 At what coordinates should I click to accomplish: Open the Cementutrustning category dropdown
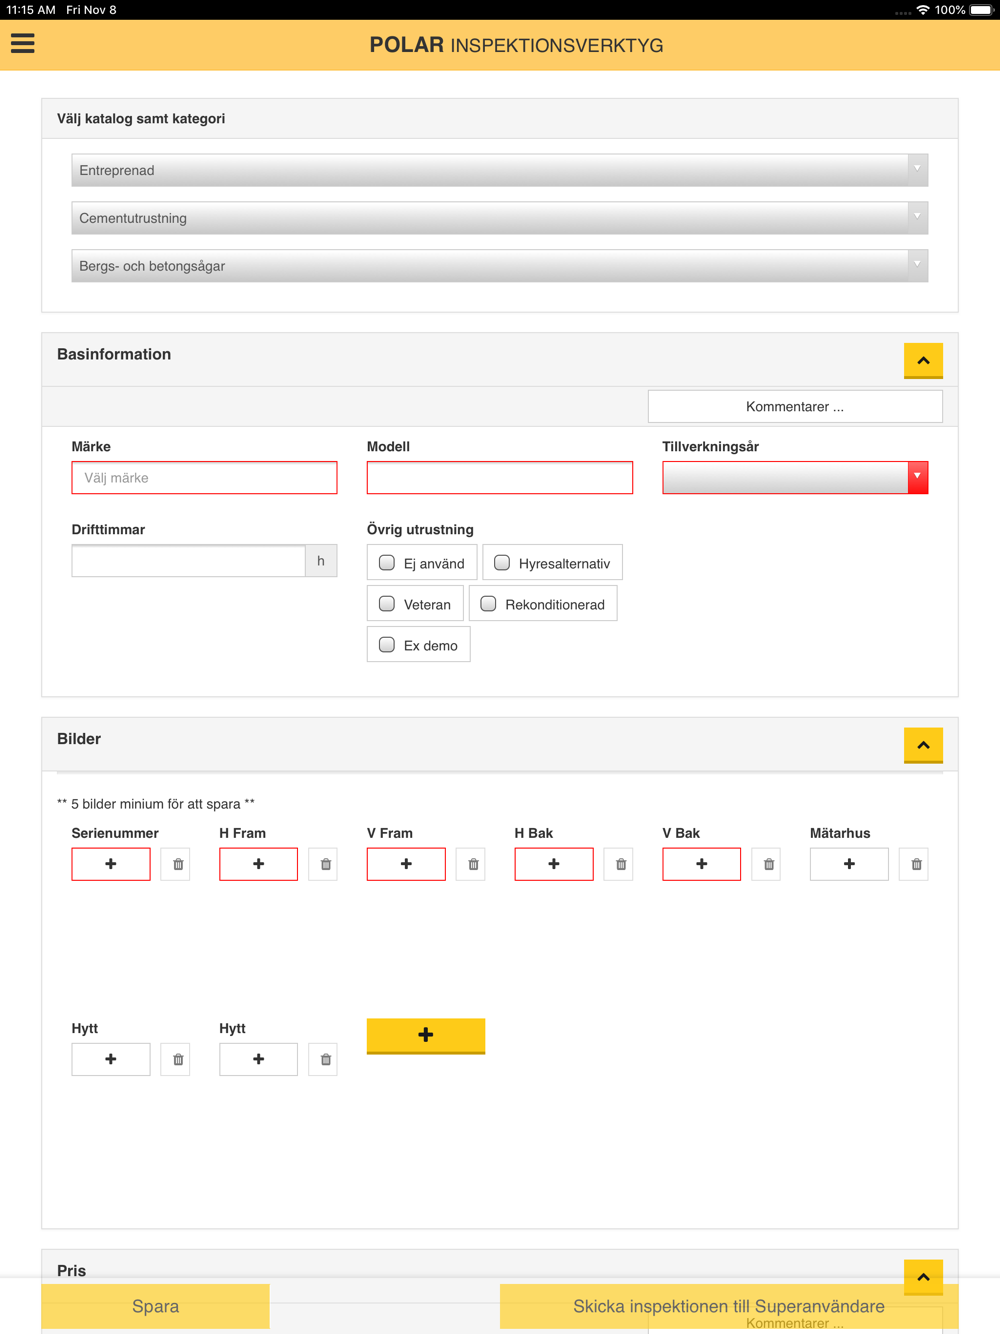point(500,218)
